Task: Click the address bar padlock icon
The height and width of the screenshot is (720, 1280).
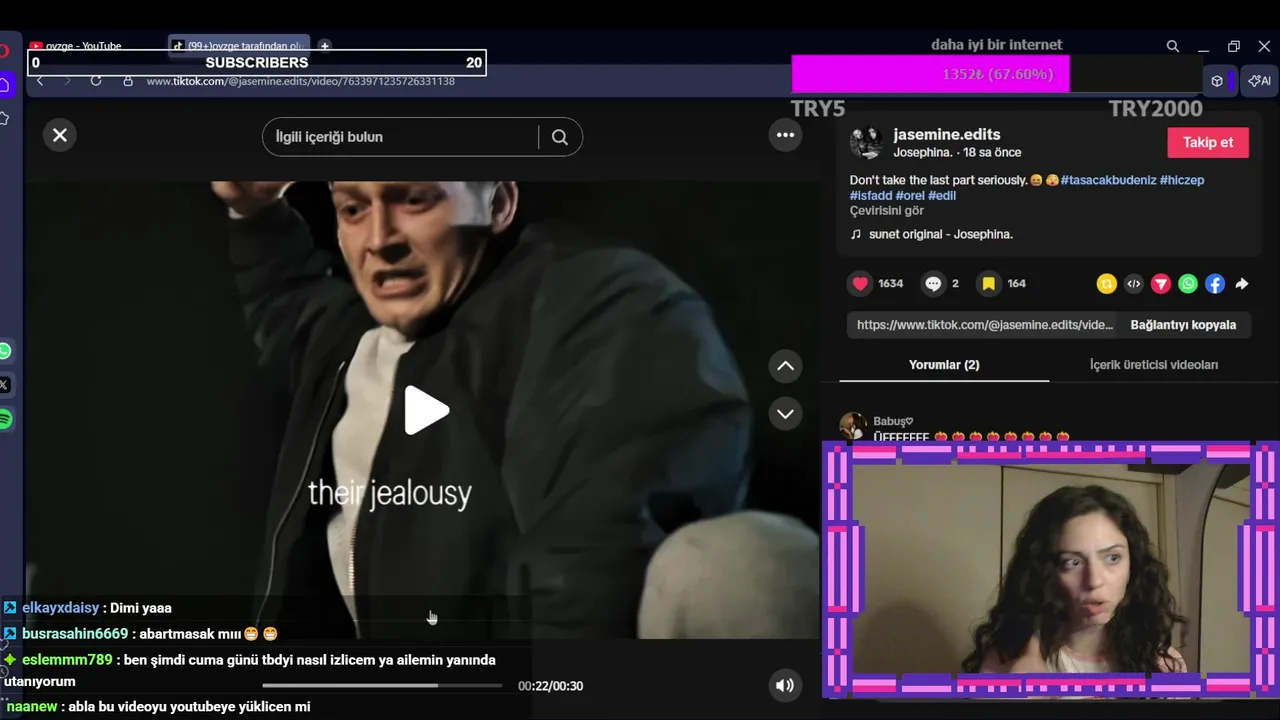Action: pyautogui.click(x=128, y=81)
